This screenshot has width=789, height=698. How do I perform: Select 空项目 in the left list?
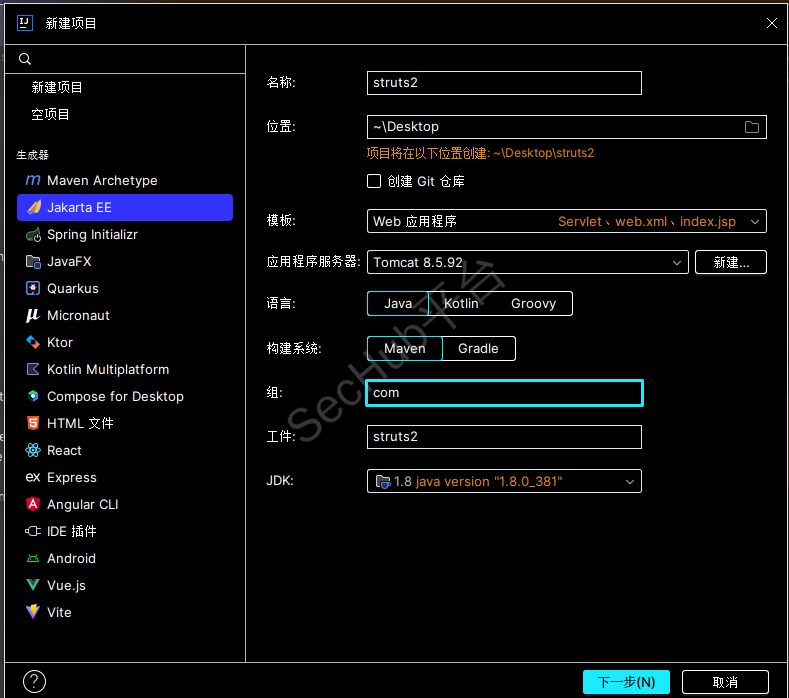(x=51, y=115)
